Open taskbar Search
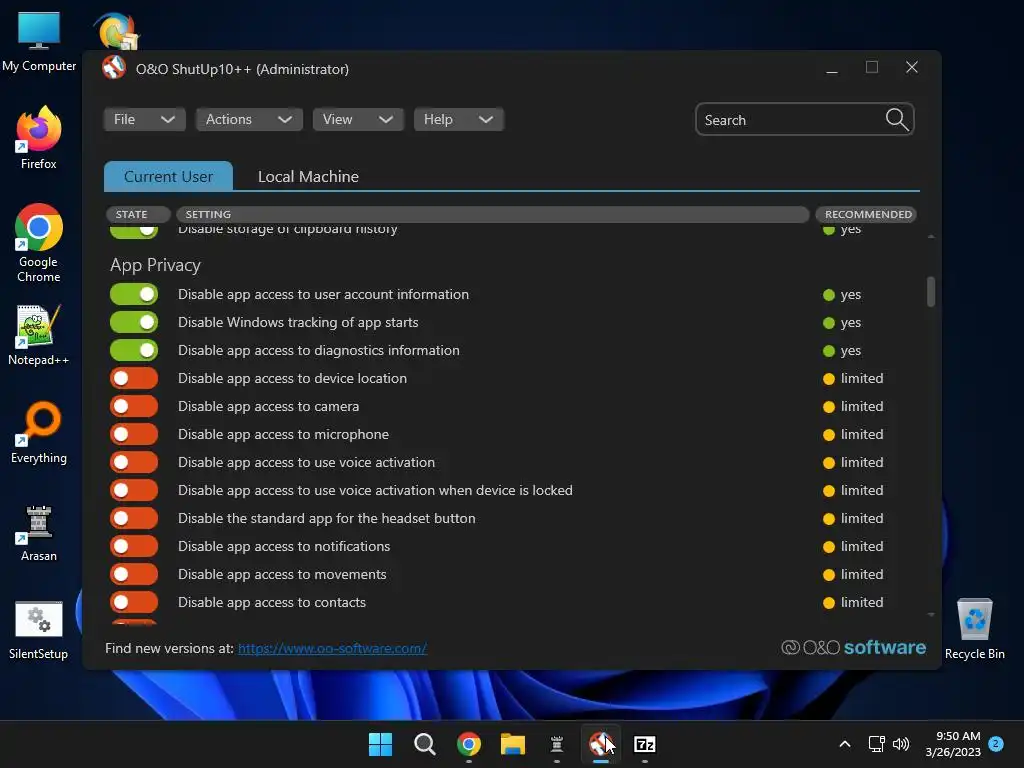Viewport: 1024px width, 768px height. coord(424,744)
